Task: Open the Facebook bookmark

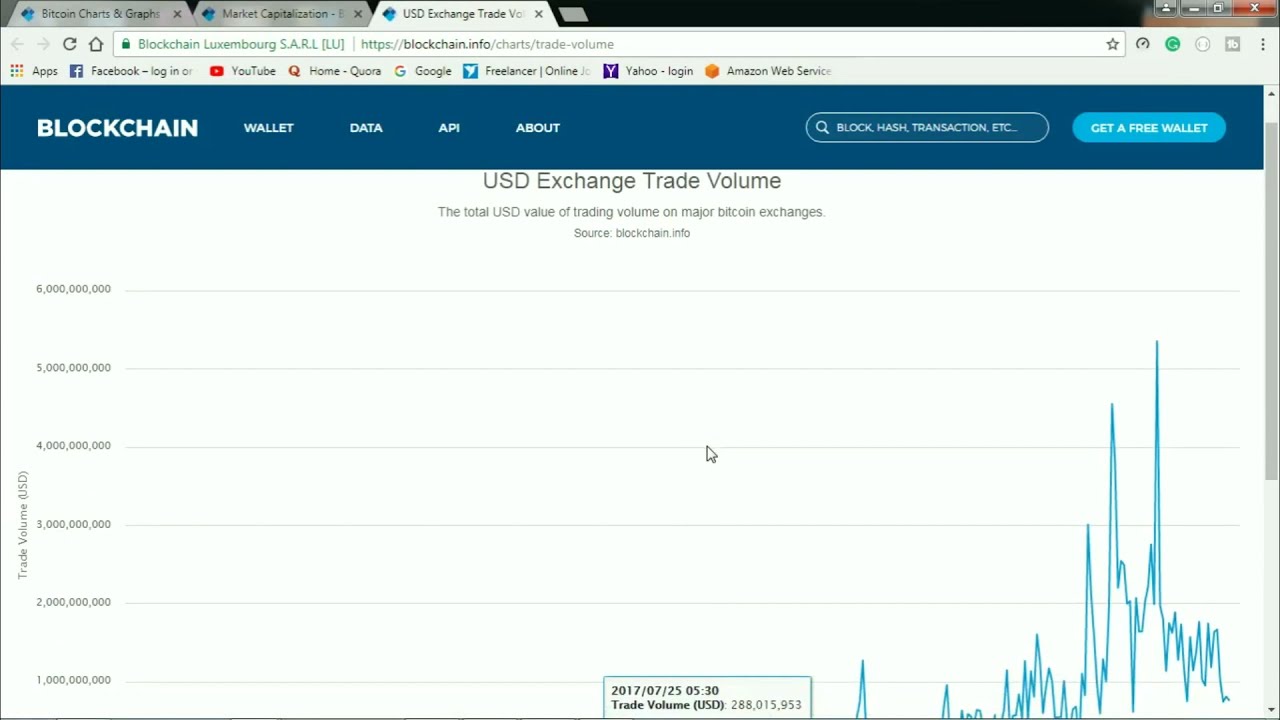Action: (x=131, y=71)
